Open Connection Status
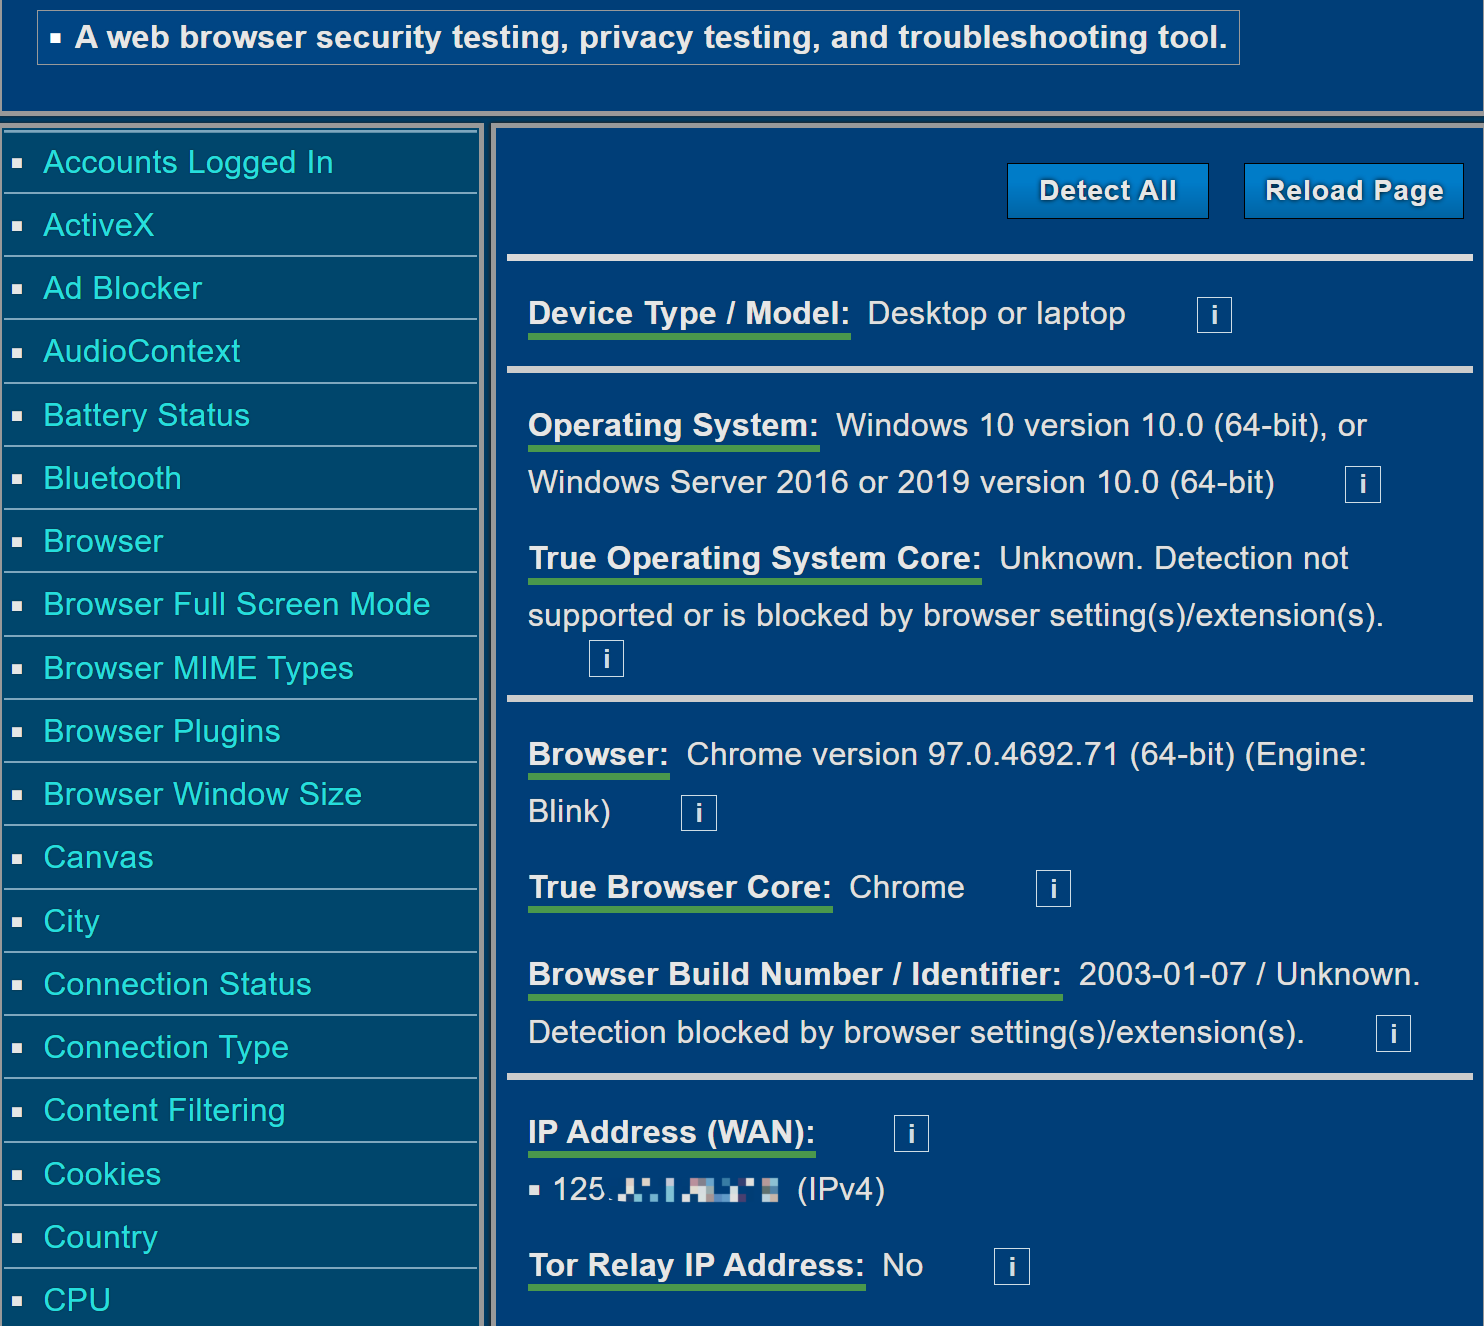Screen dimensions: 1484x1326 click(178, 984)
